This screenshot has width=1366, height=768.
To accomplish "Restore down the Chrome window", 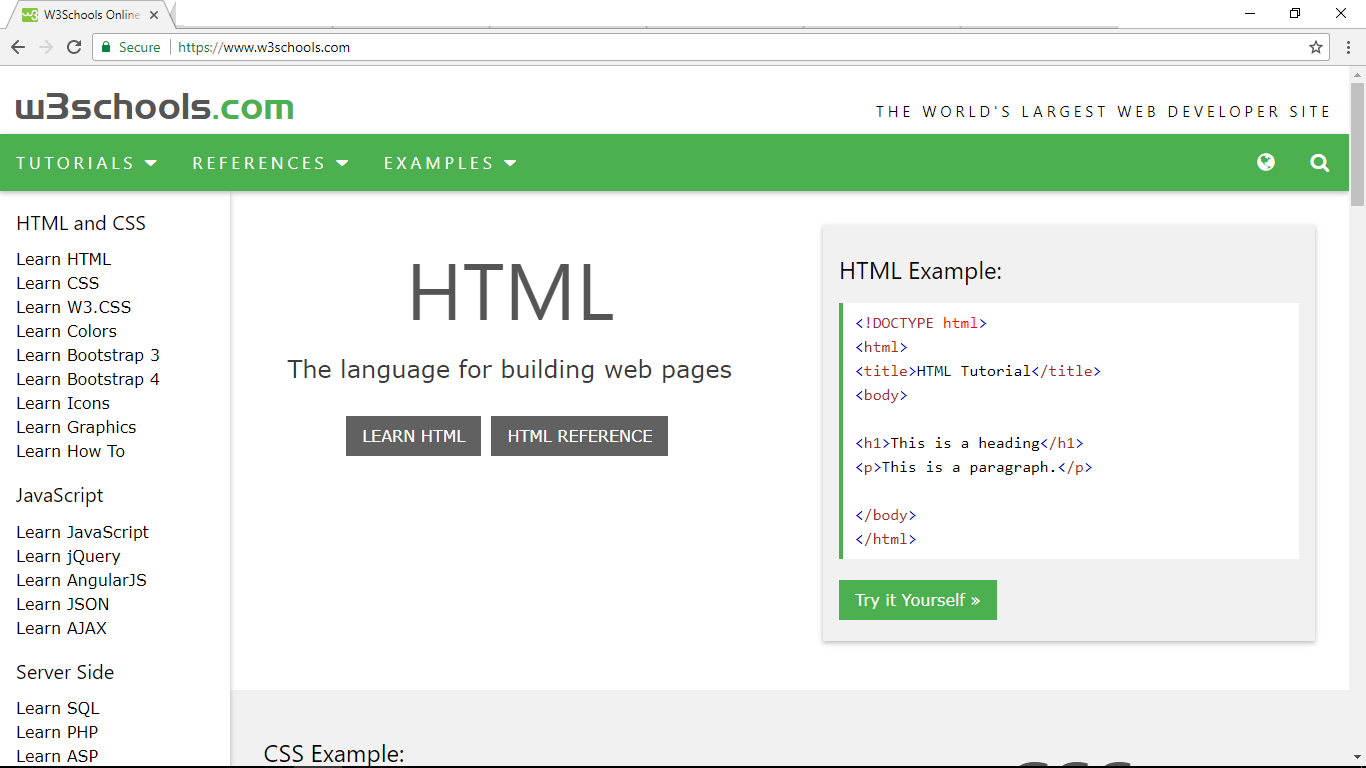I will coord(1296,13).
